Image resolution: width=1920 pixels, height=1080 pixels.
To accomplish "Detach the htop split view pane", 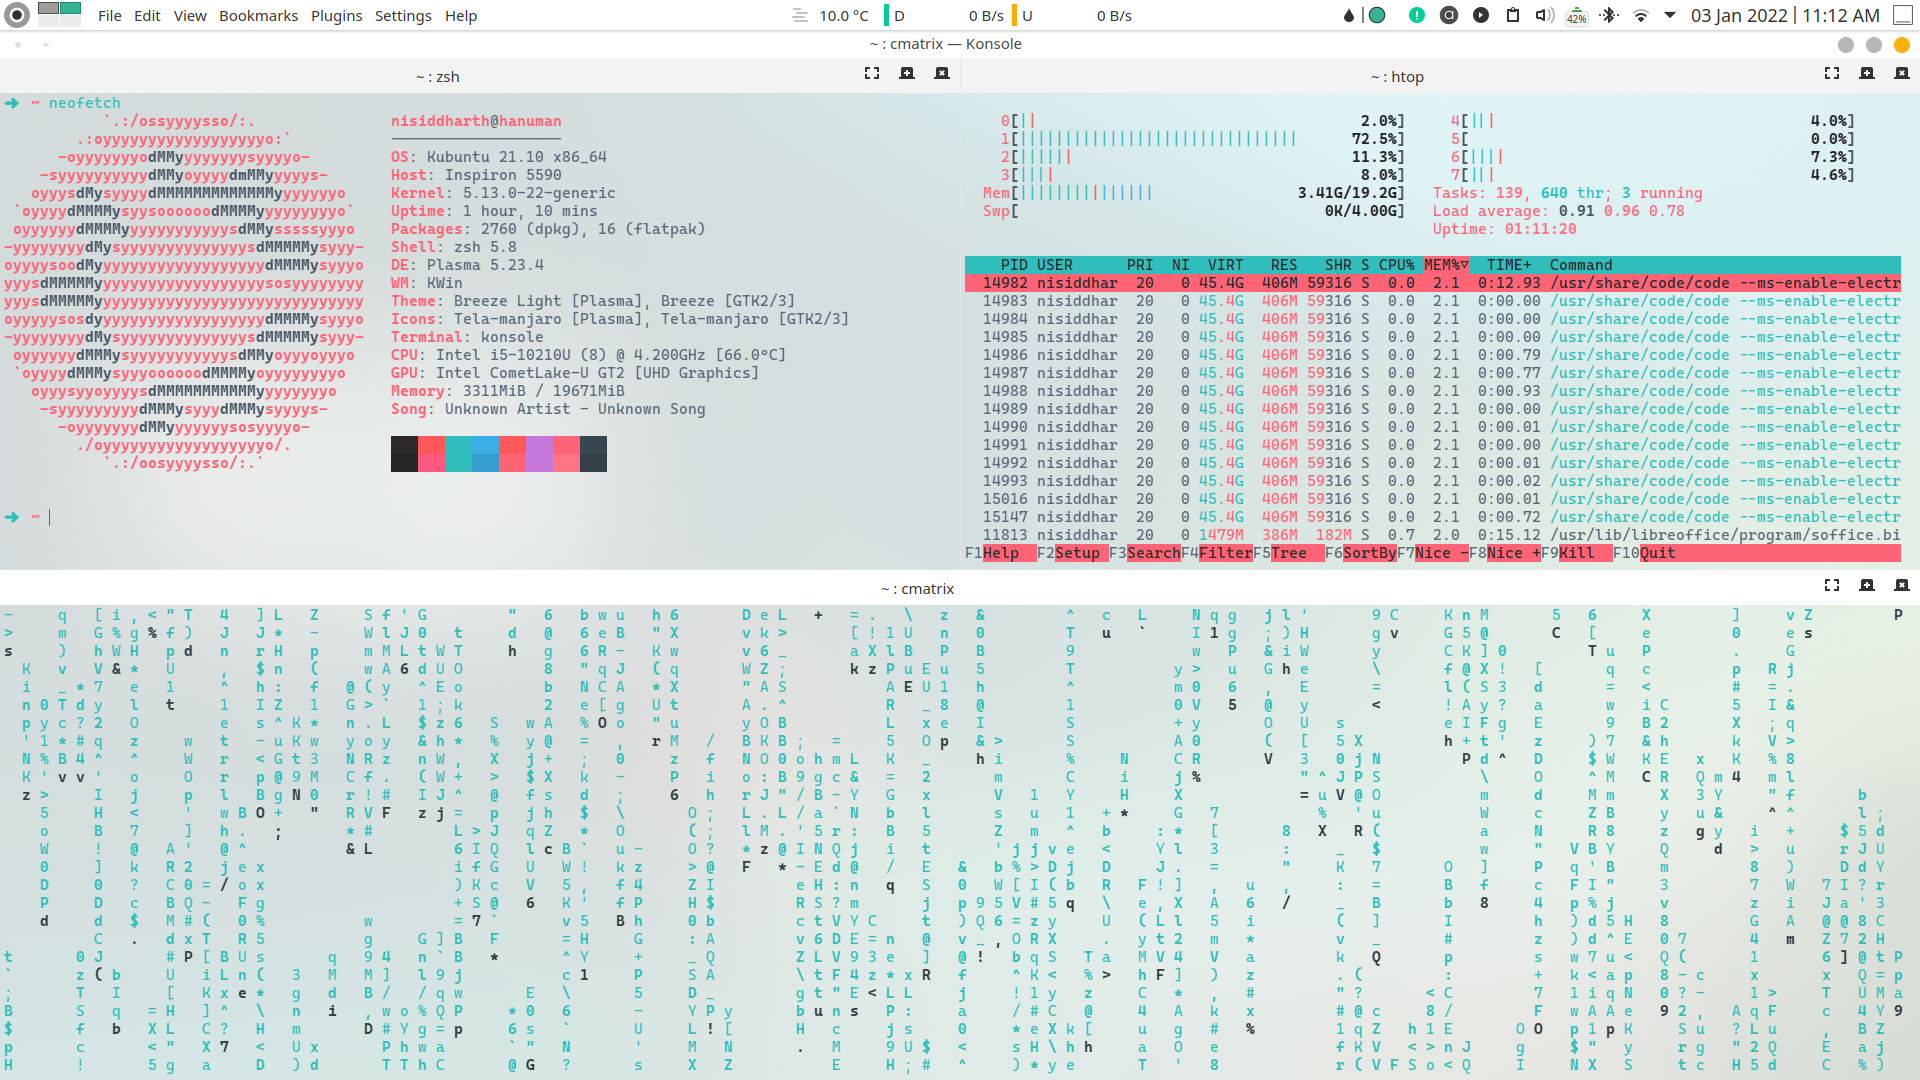I will [x=1866, y=73].
